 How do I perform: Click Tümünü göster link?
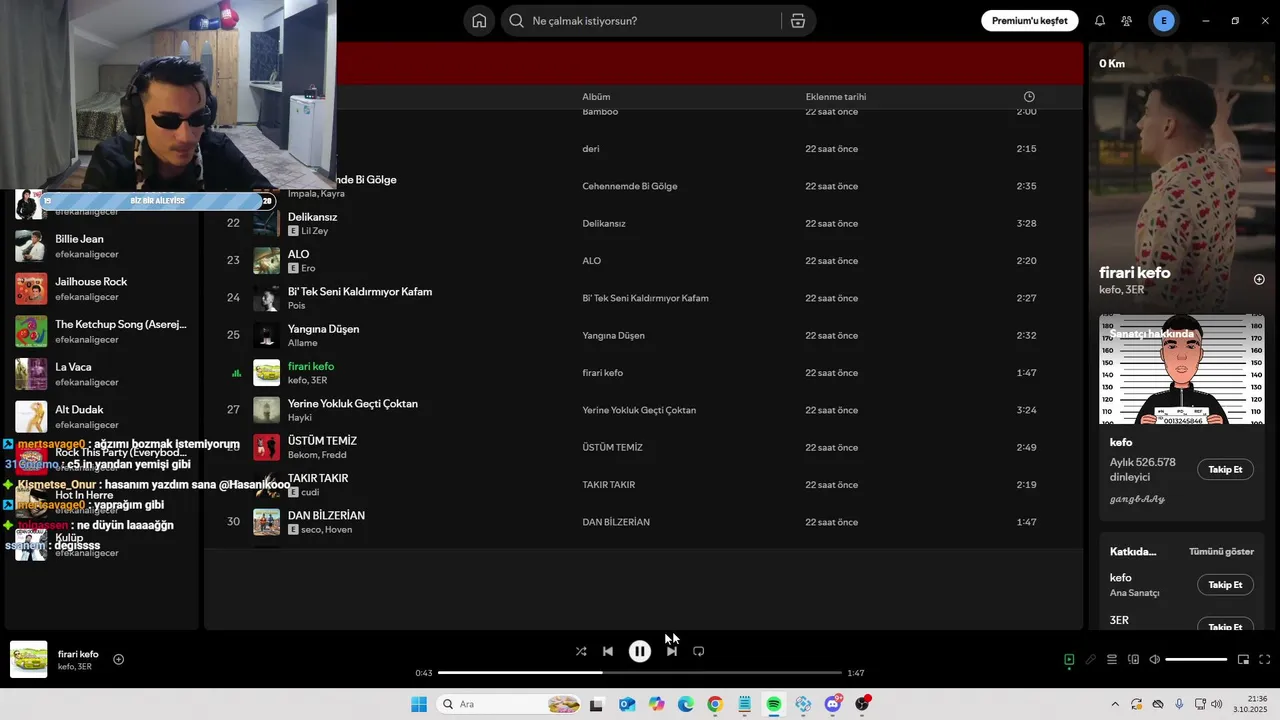click(x=1221, y=552)
